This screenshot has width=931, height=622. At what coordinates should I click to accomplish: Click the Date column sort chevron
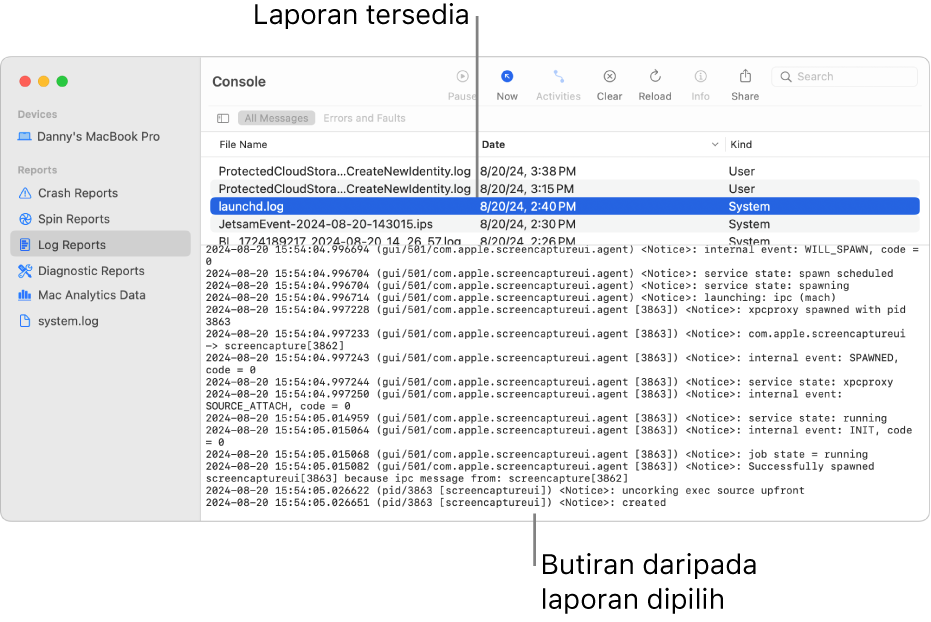(x=715, y=144)
